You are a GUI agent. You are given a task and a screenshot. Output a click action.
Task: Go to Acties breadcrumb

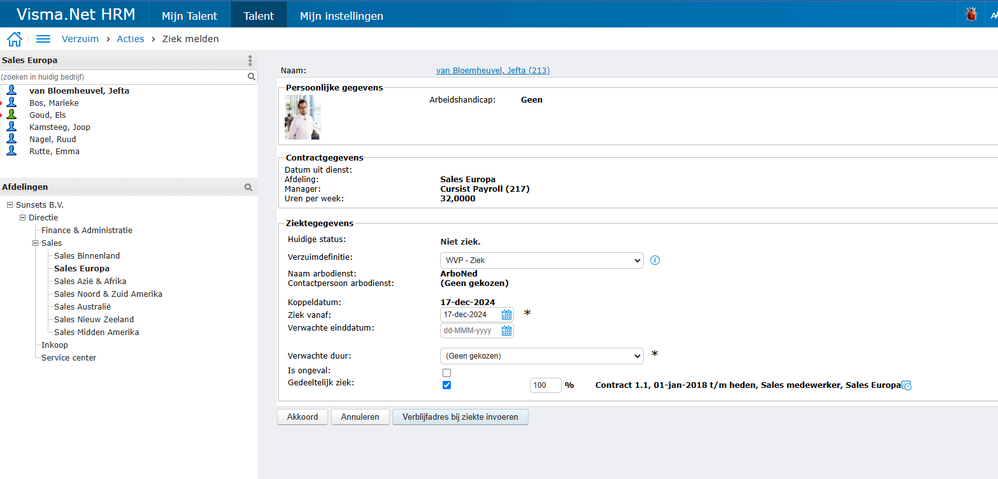pos(130,39)
